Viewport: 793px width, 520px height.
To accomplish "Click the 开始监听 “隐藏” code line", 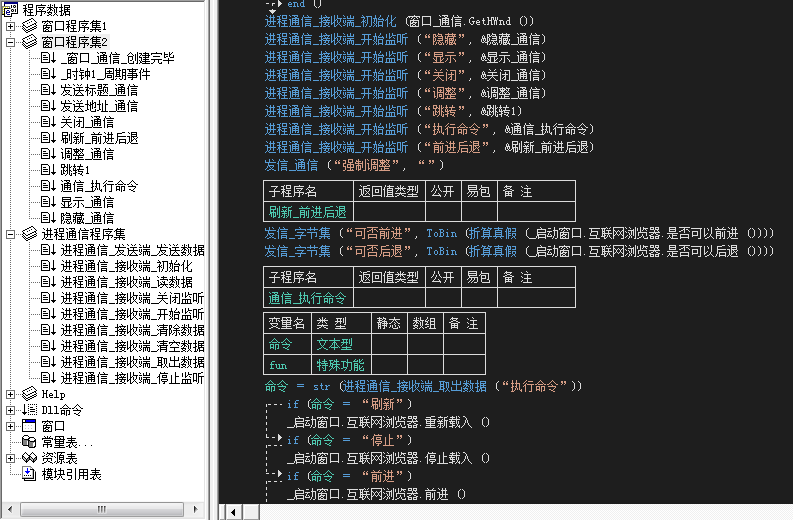I will click(x=406, y=39).
